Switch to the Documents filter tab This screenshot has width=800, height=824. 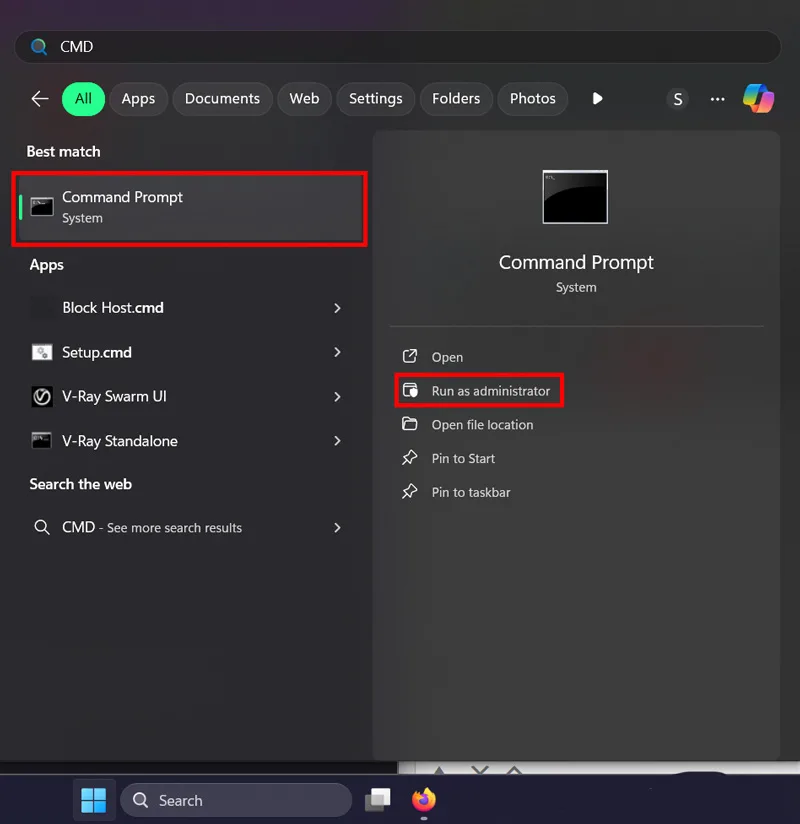coord(222,99)
